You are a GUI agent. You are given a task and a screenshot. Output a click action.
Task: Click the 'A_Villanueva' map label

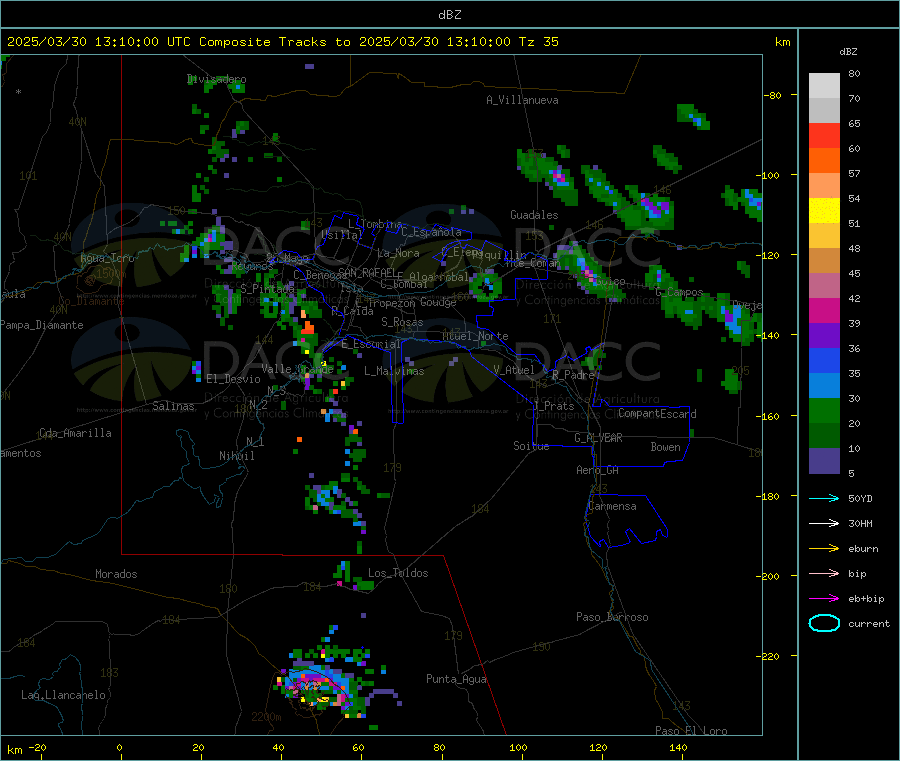pos(522,100)
